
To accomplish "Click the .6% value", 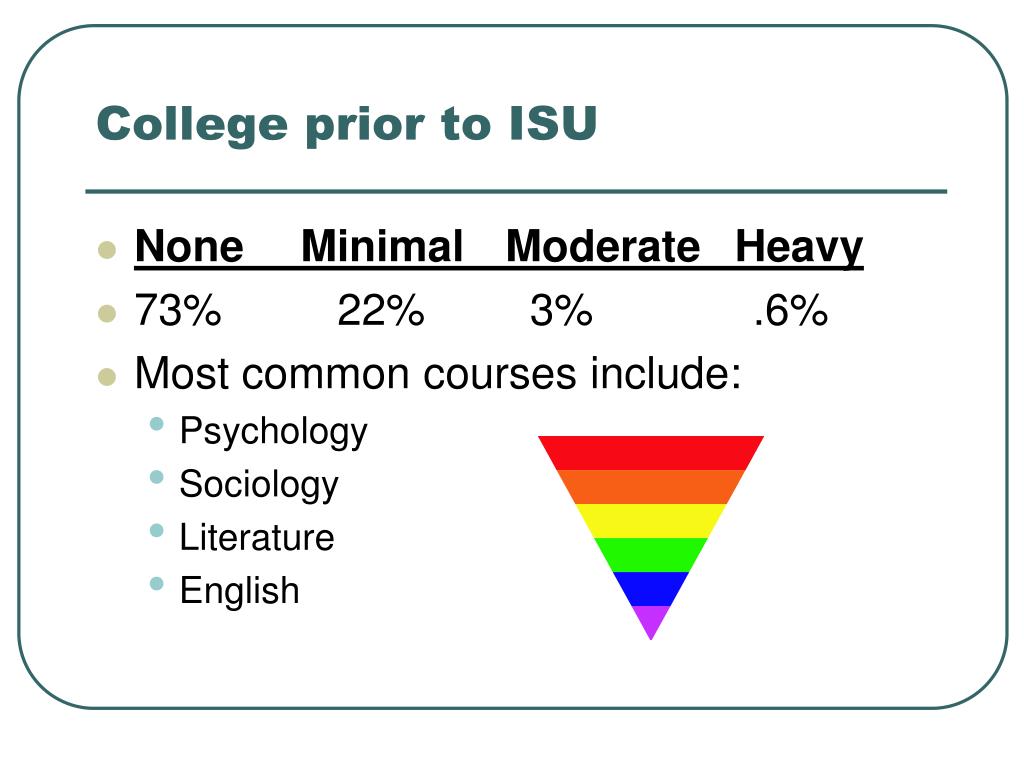I will click(x=790, y=310).
